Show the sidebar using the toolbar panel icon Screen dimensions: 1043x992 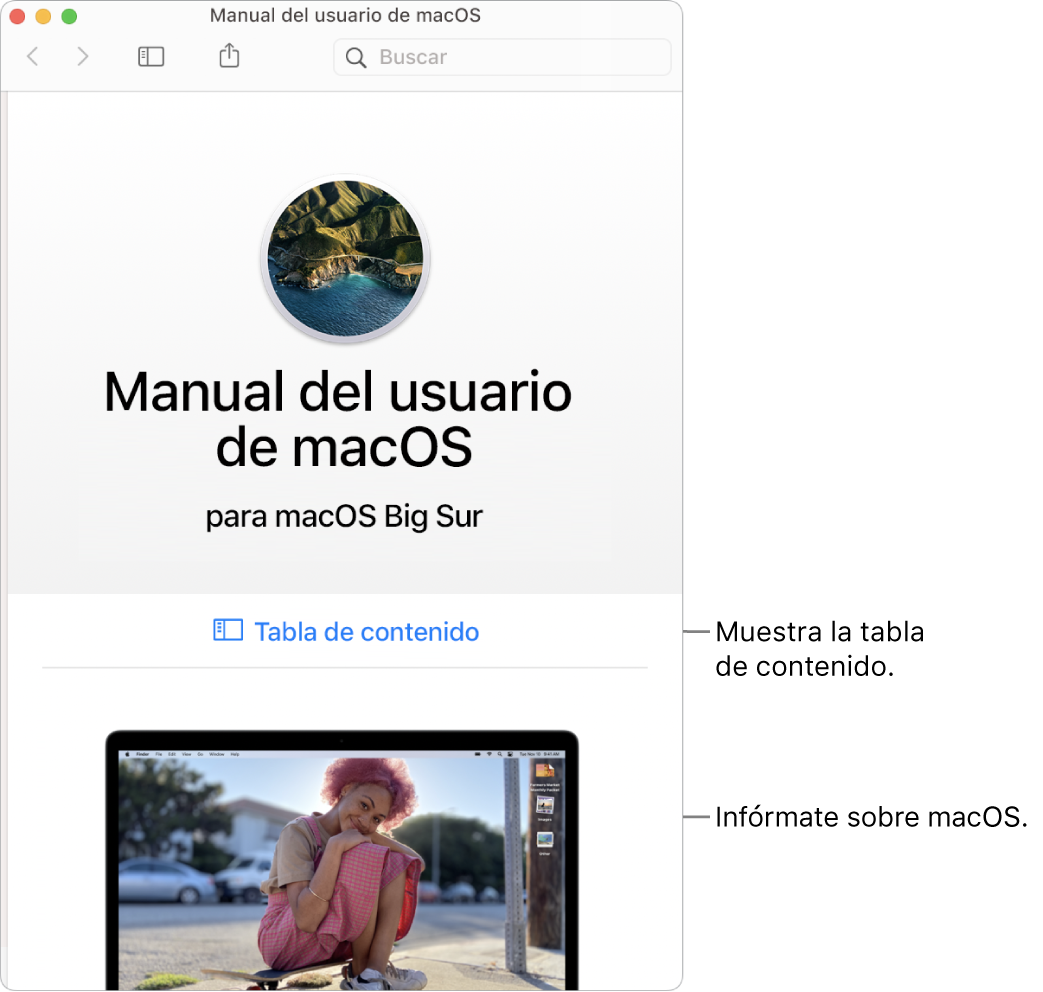150,57
